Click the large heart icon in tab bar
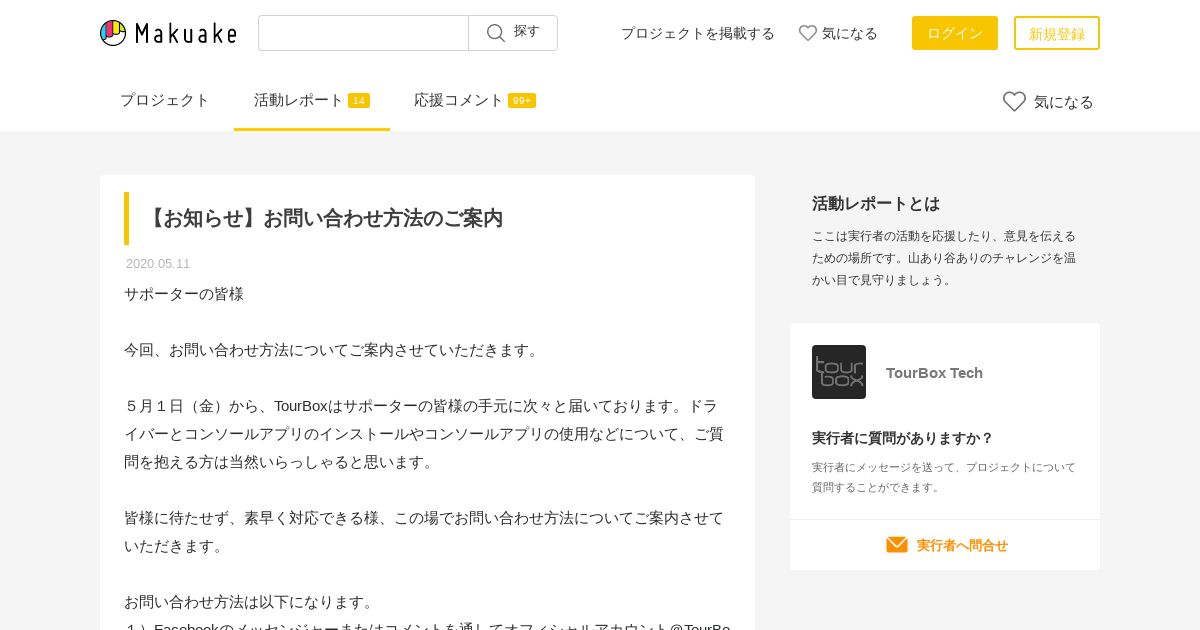The width and height of the screenshot is (1200, 630). point(1014,101)
